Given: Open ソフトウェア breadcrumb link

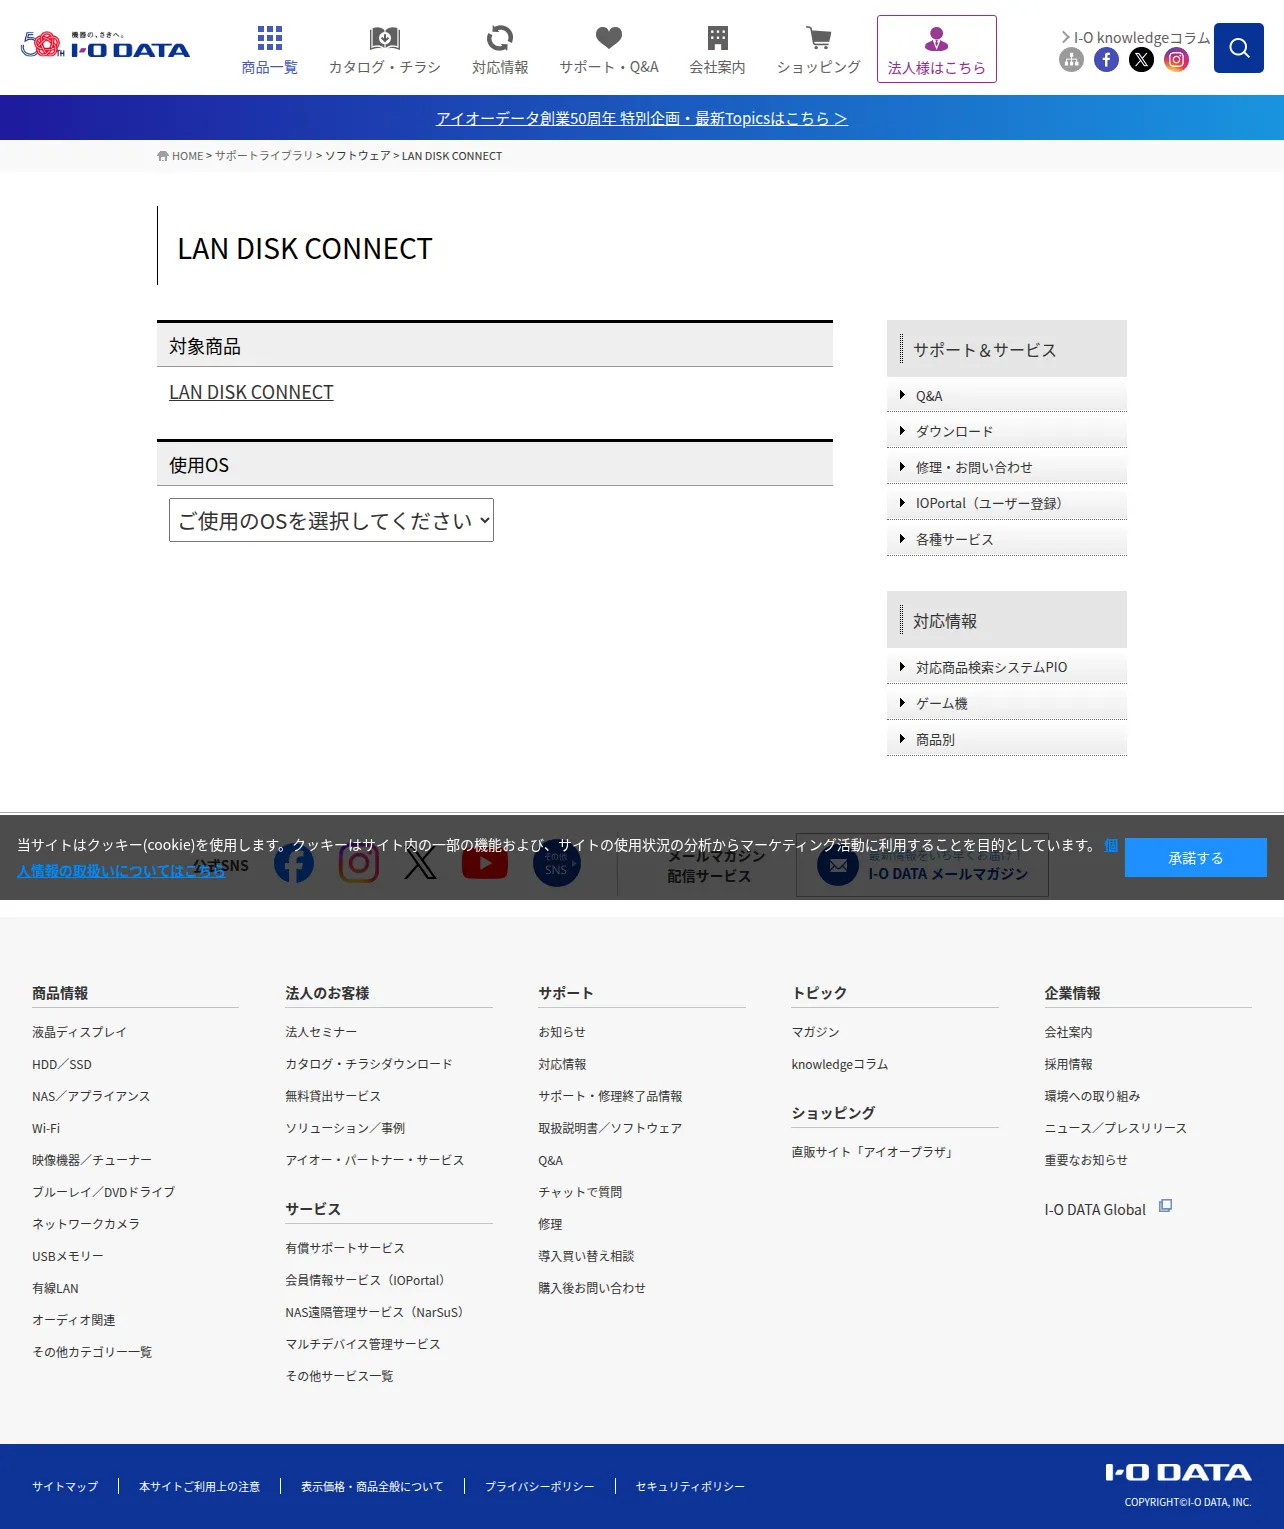Looking at the screenshot, I should tap(358, 156).
